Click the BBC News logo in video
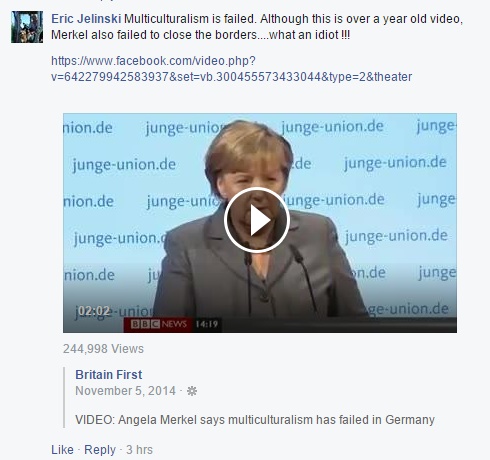The image size is (490, 460). 158,324
